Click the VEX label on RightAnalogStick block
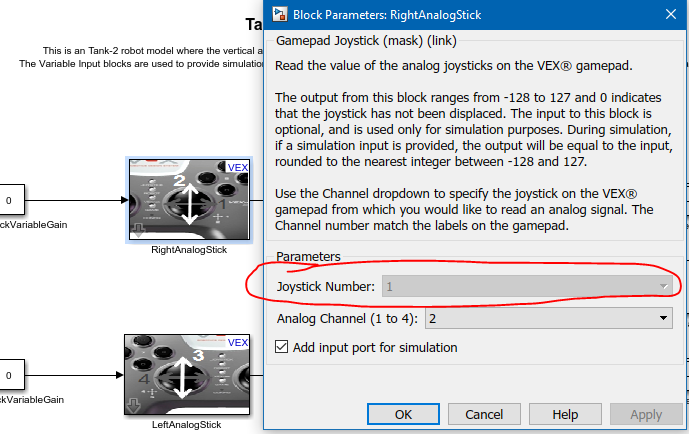The image size is (689, 434). pos(238,167)
